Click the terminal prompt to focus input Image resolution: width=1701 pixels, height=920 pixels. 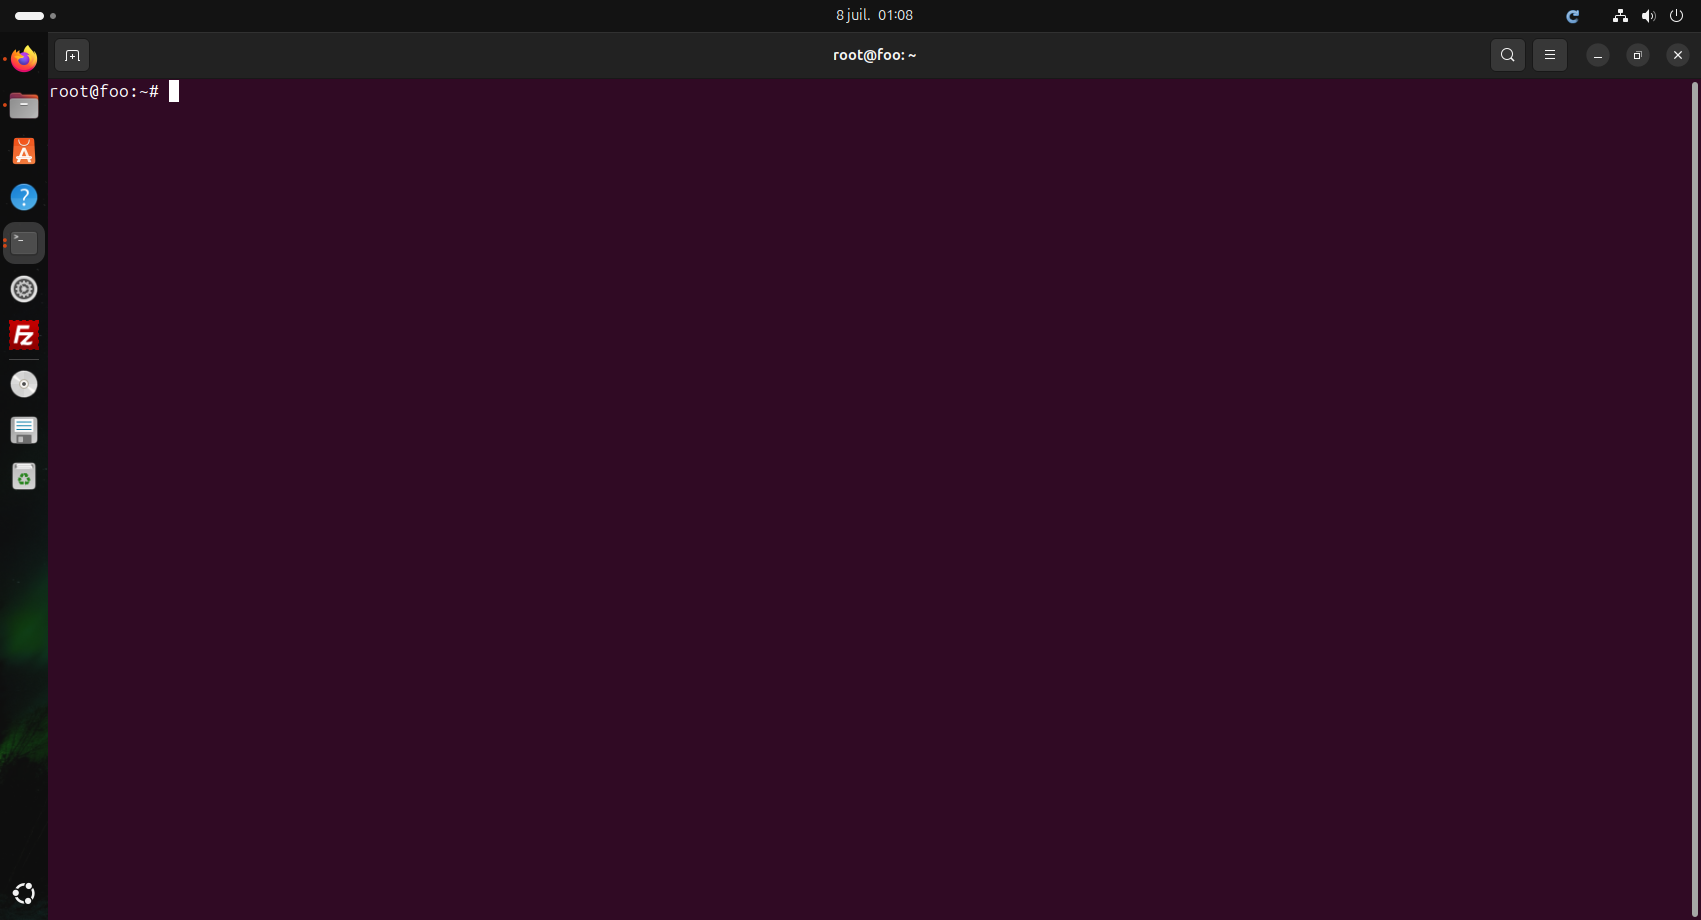tap(175, 91)
